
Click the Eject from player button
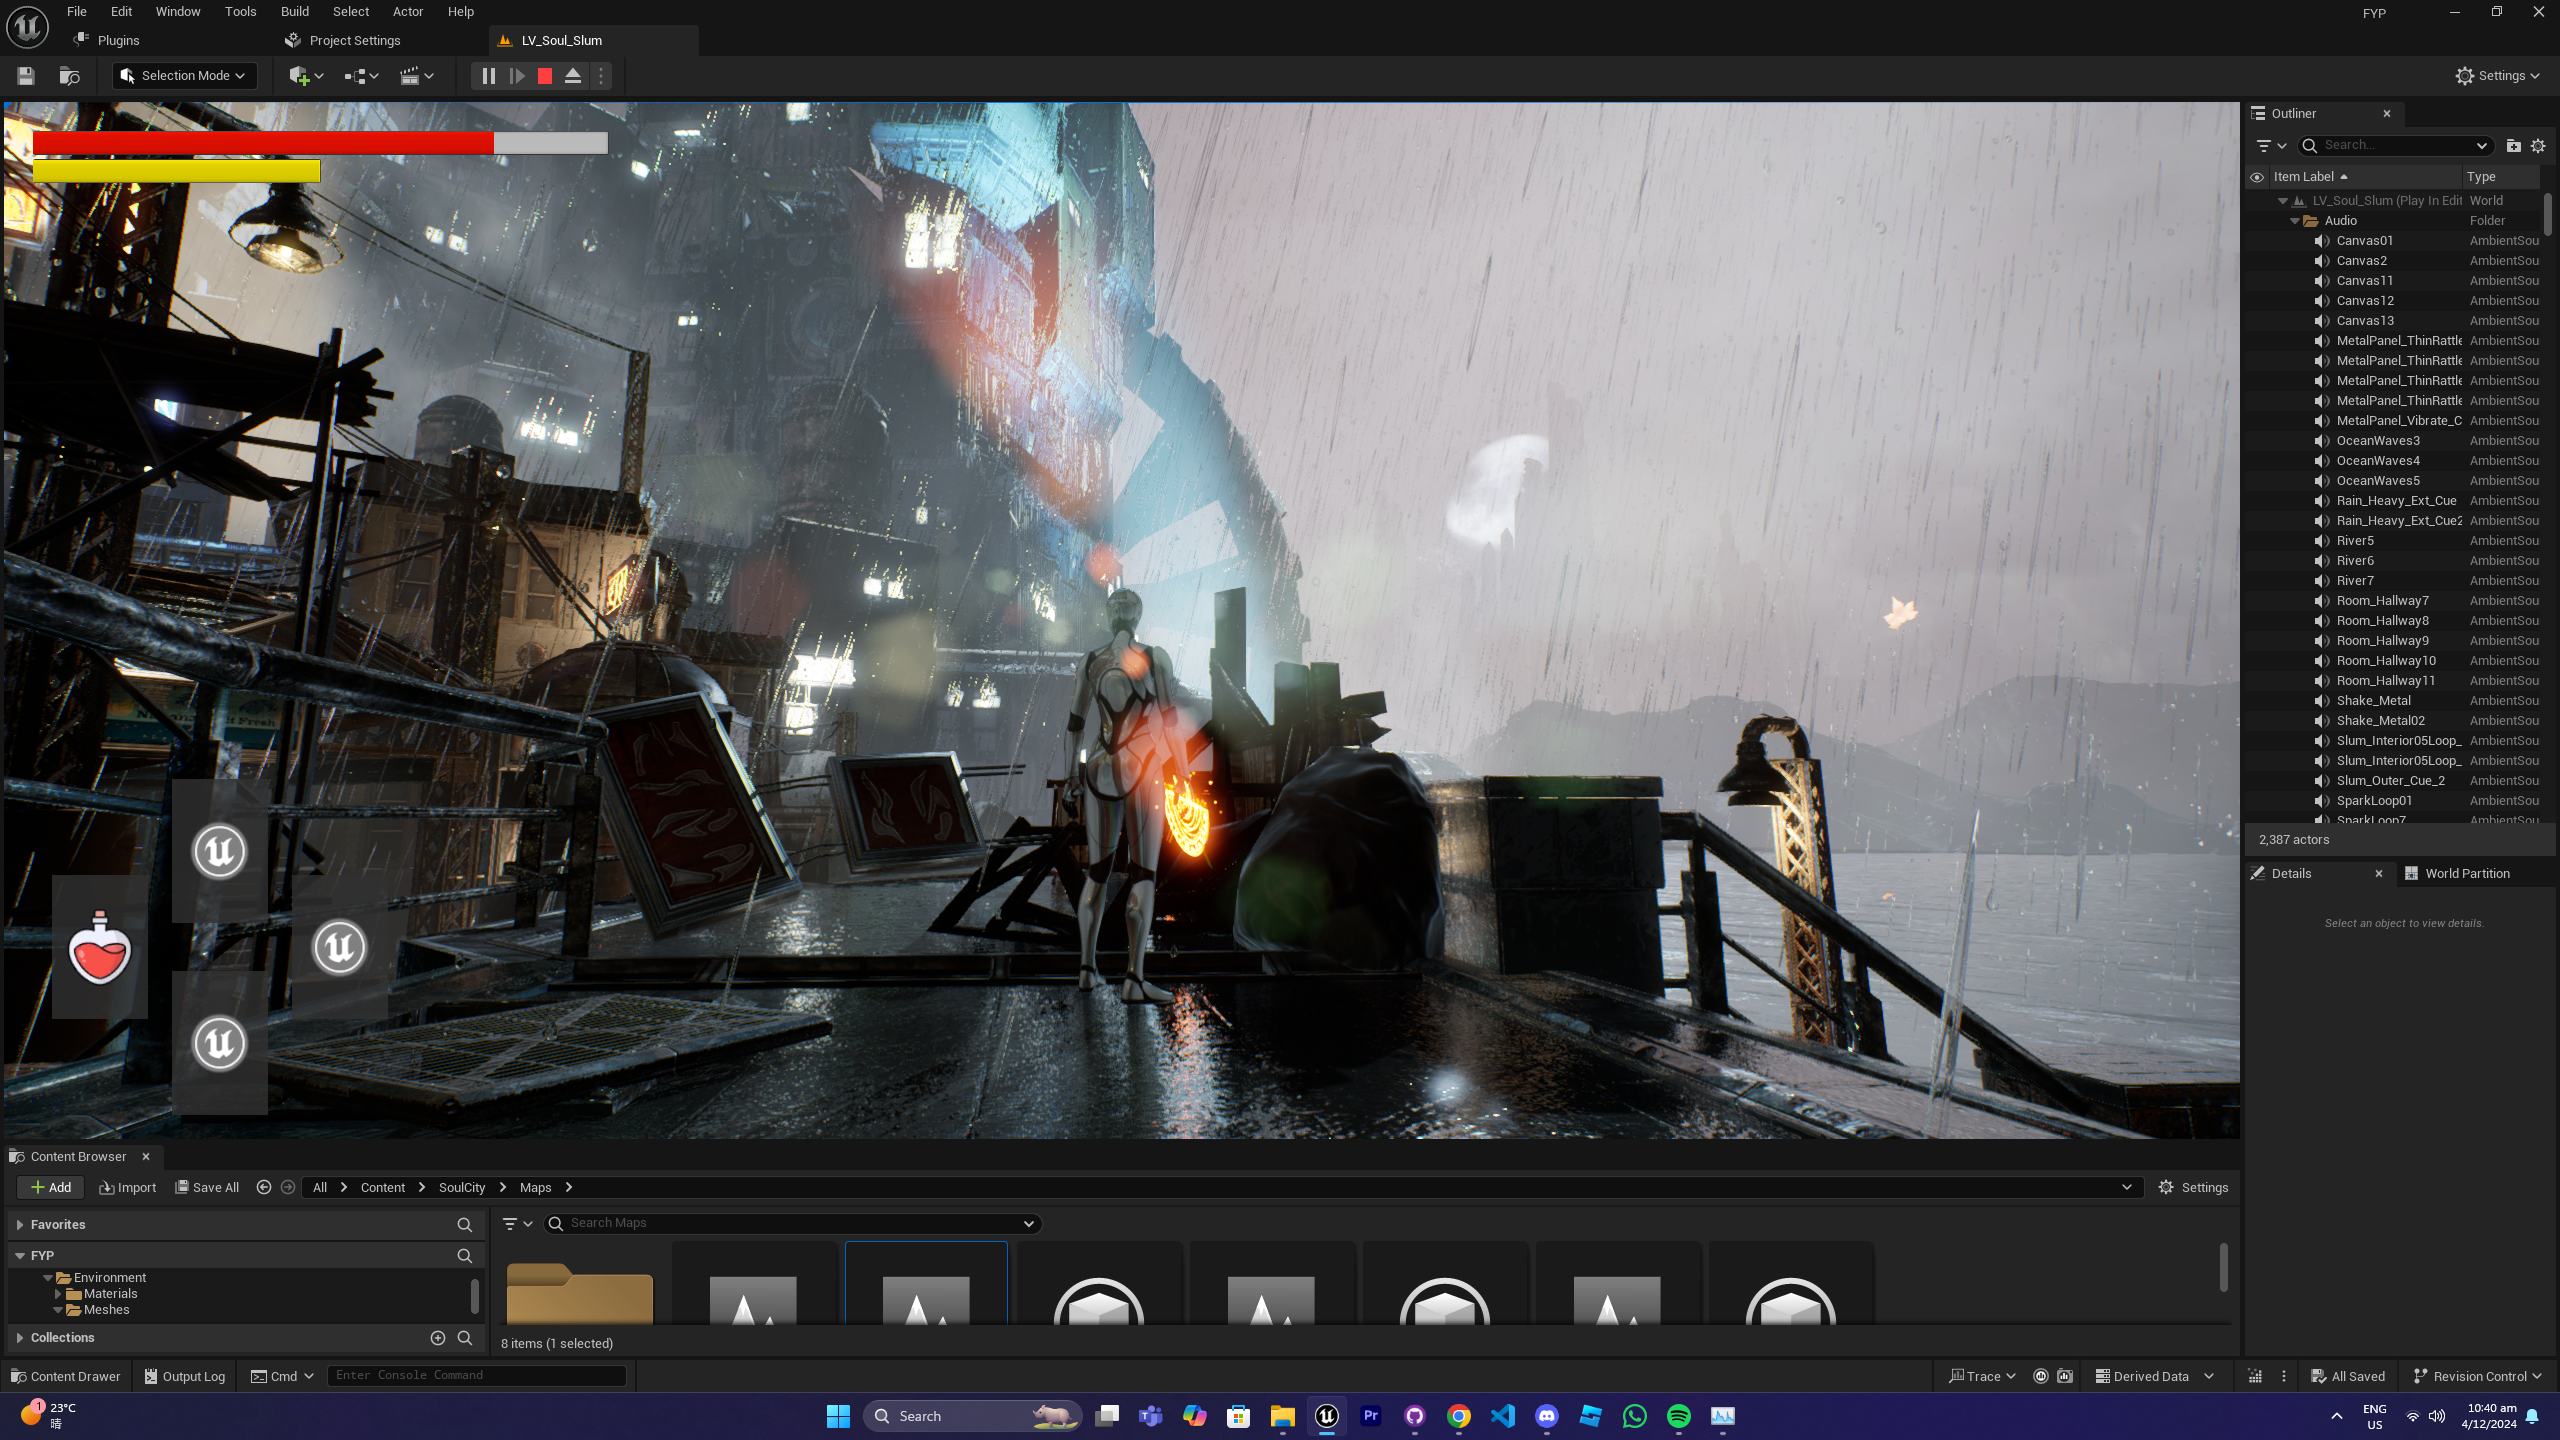(x=573, y=76)
